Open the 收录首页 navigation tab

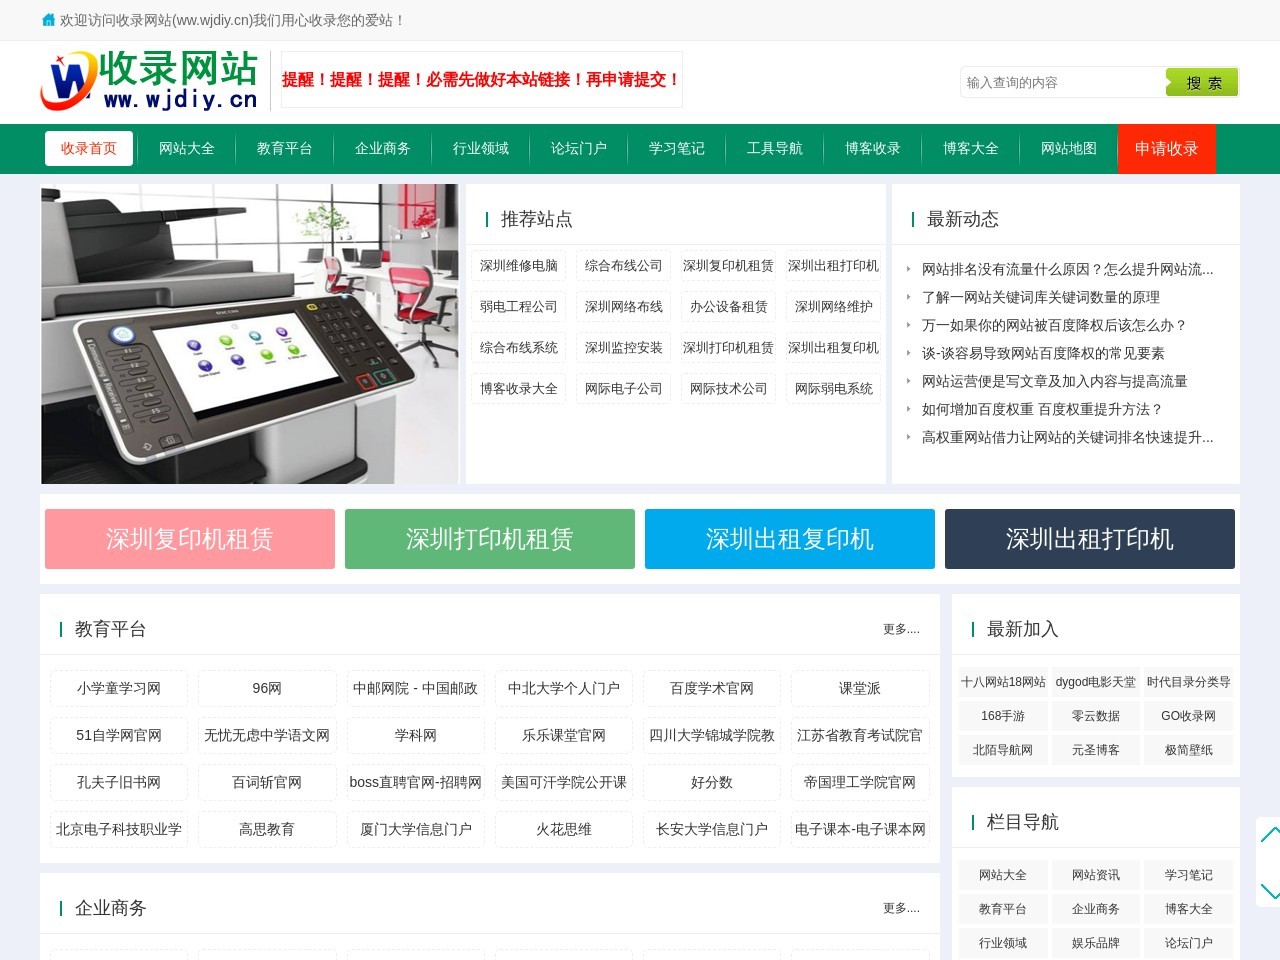(x=88, y=149)
